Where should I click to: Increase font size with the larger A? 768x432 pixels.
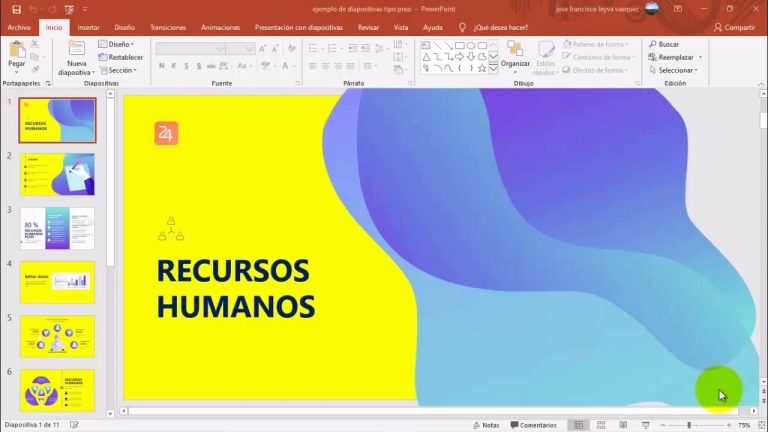point(263,48)
